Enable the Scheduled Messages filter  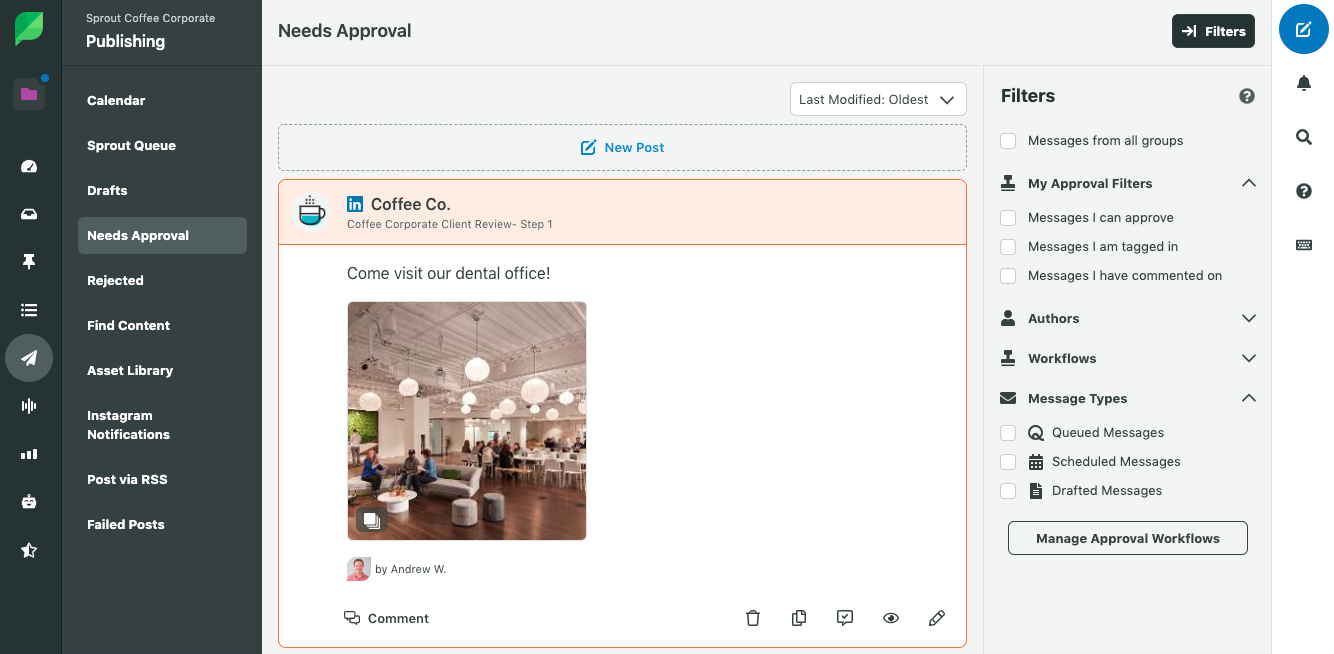[1009, 462]
